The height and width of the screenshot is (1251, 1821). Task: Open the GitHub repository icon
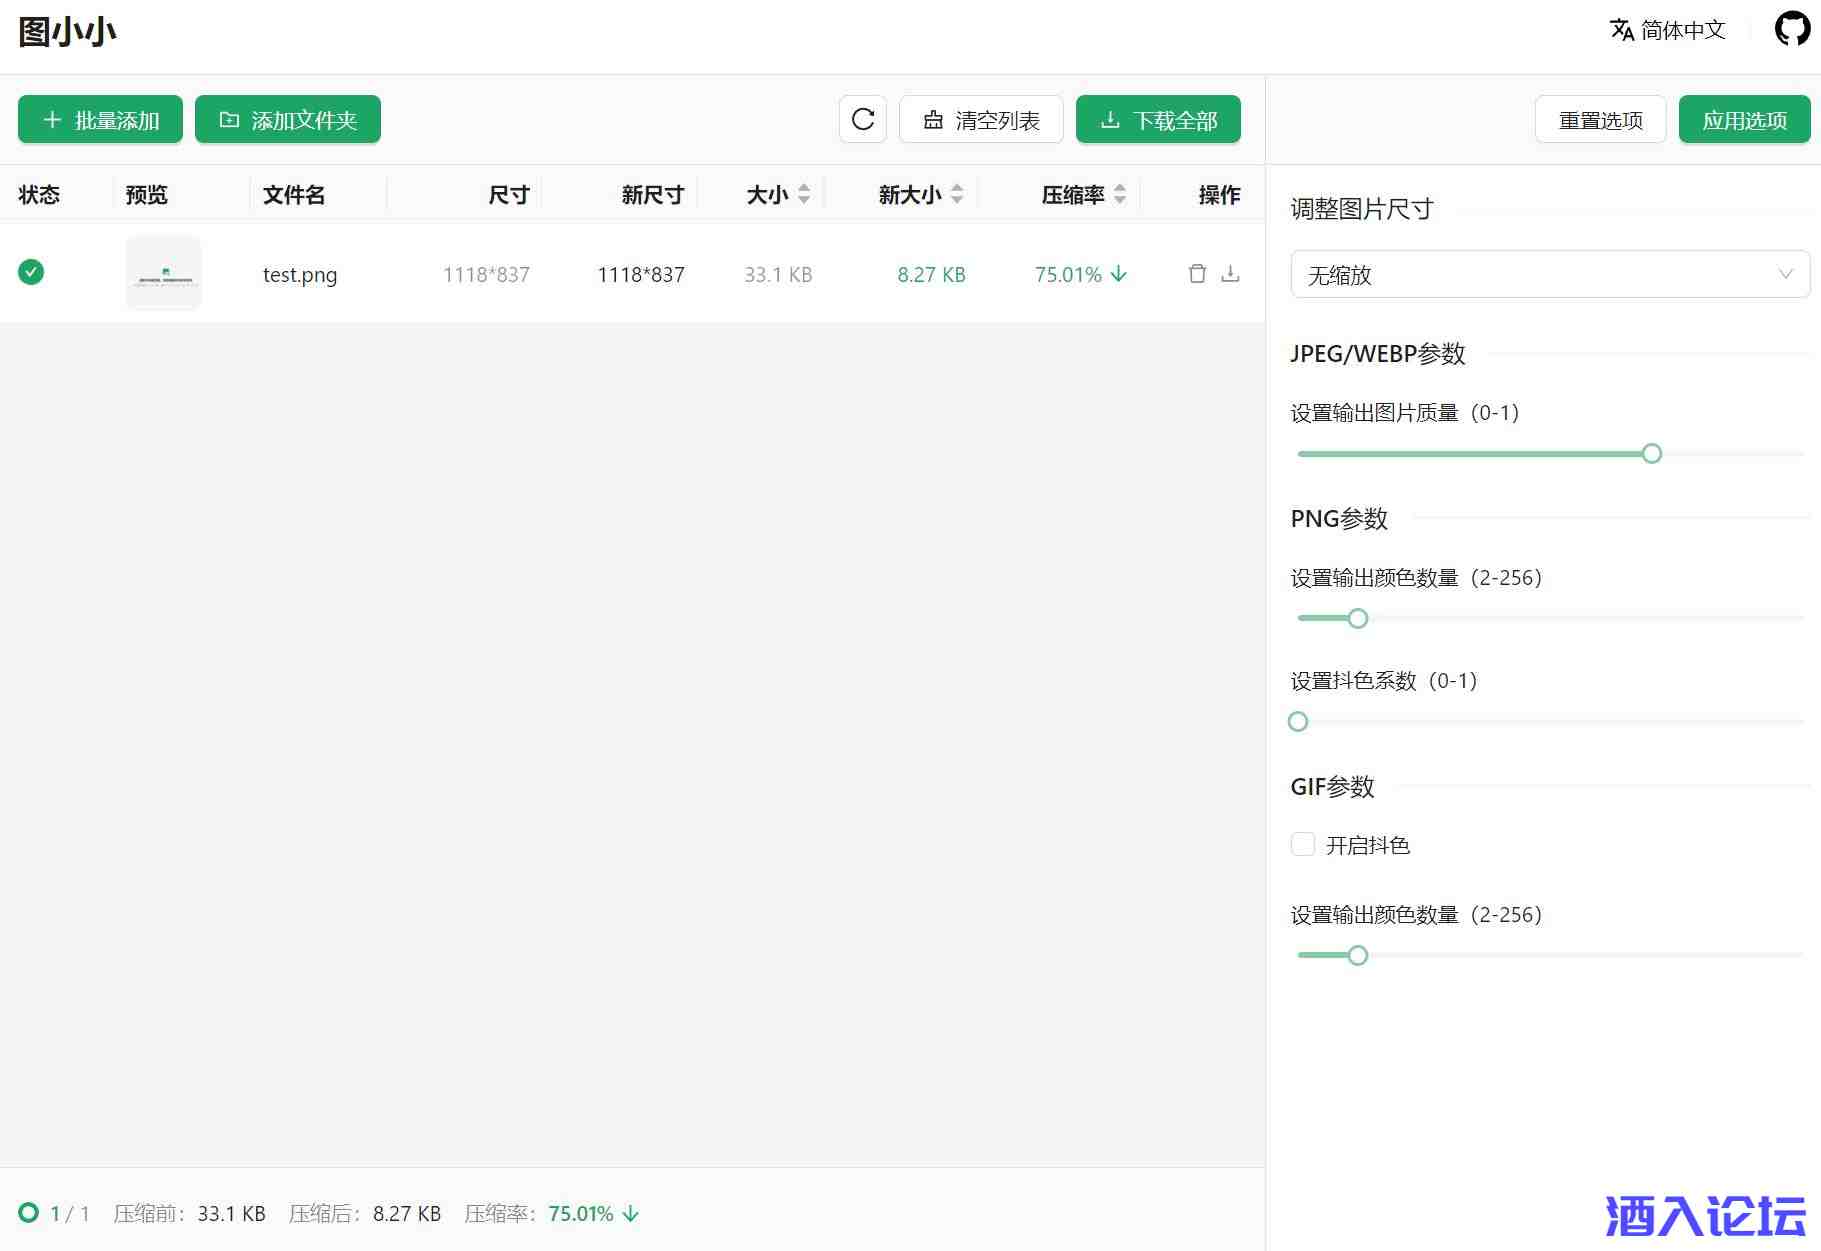[x=1792, y=29]
